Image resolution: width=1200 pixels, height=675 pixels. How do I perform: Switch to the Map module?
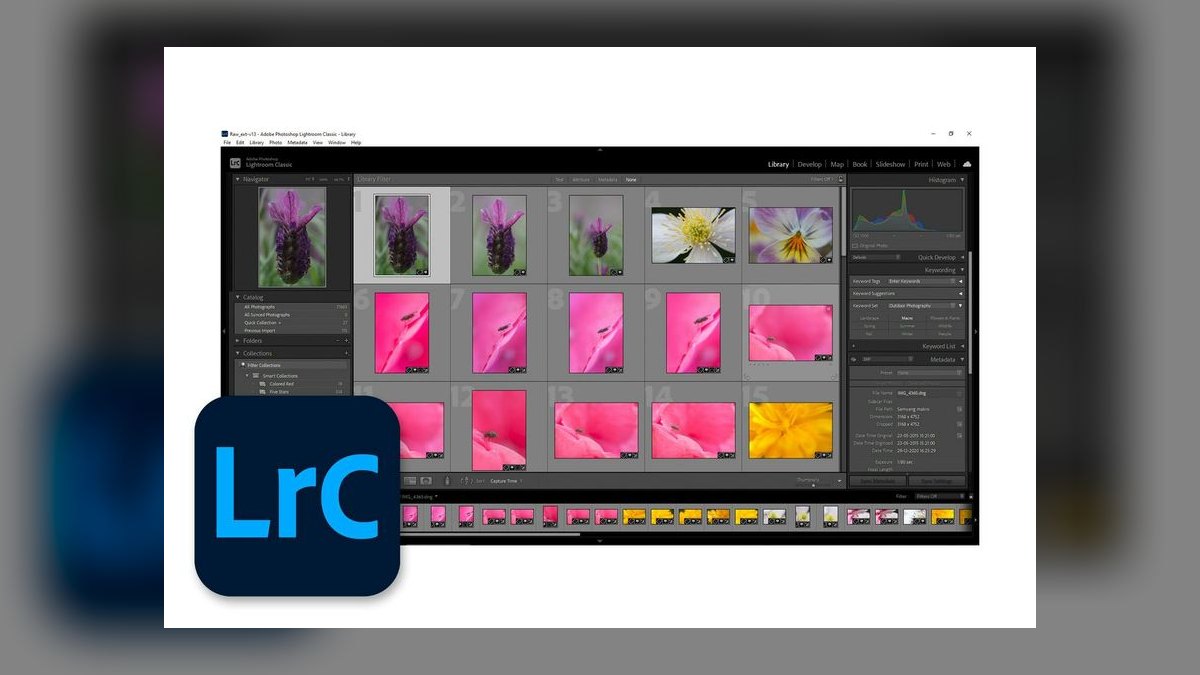coord(837,164)
